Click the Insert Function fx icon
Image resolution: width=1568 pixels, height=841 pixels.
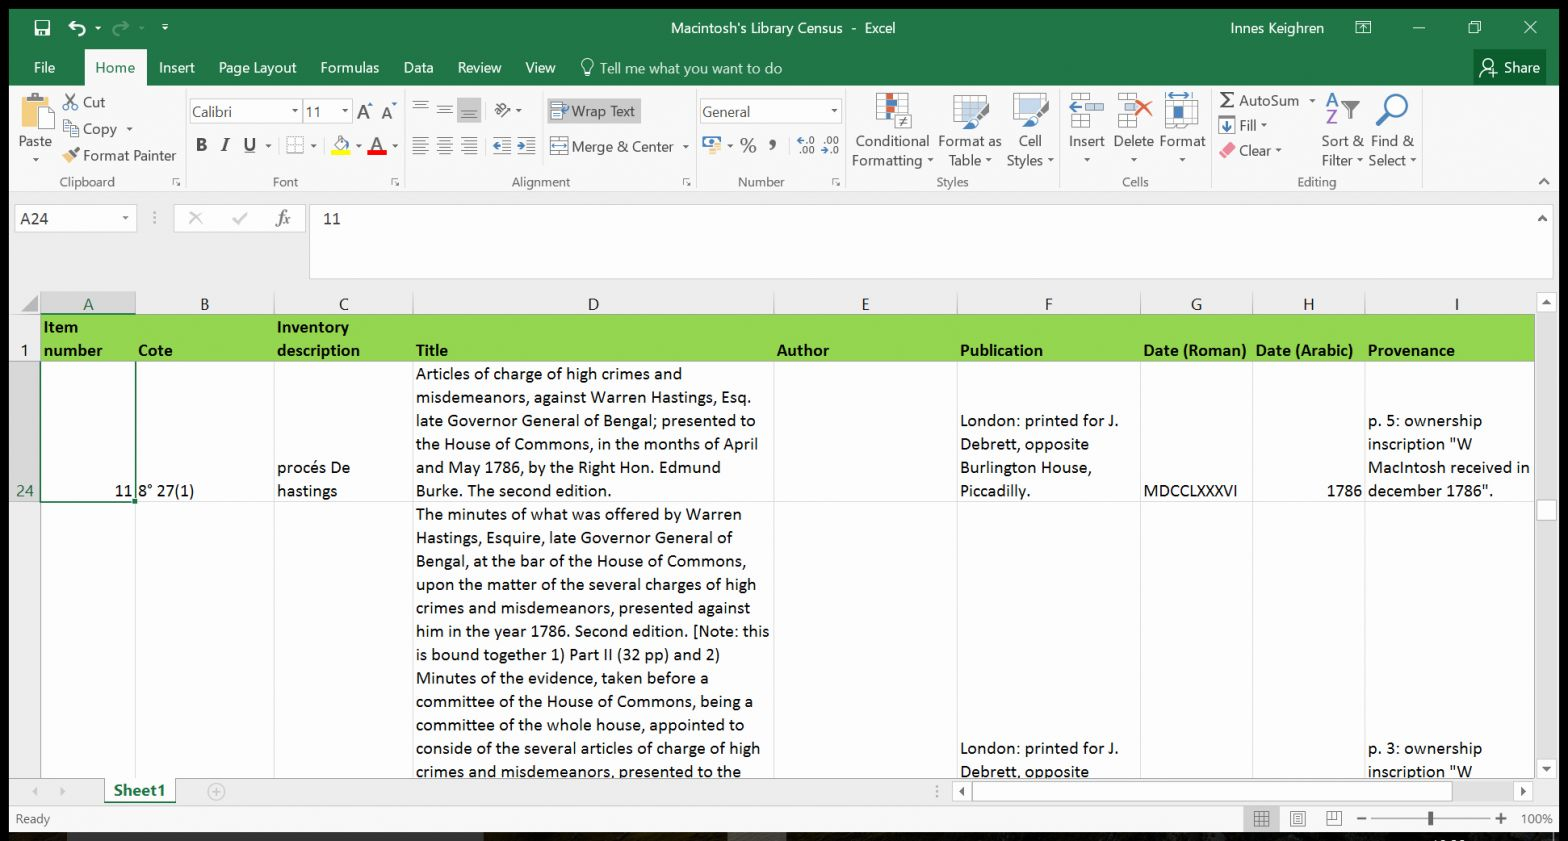tap(283, 218)
